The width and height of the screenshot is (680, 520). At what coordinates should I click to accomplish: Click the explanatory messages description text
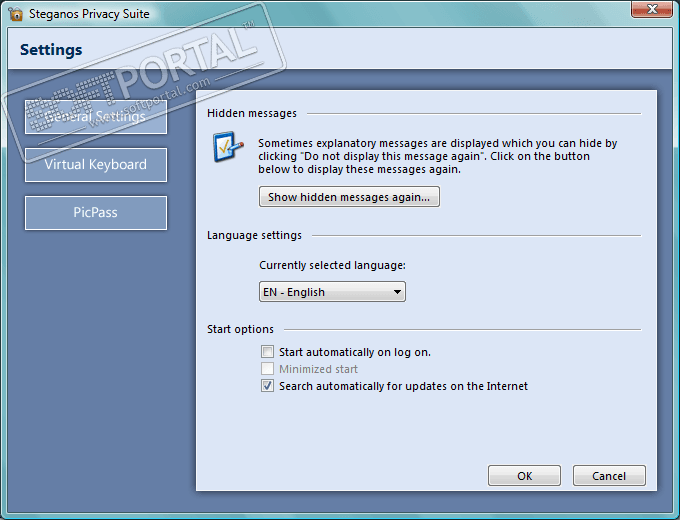[438, 156]
